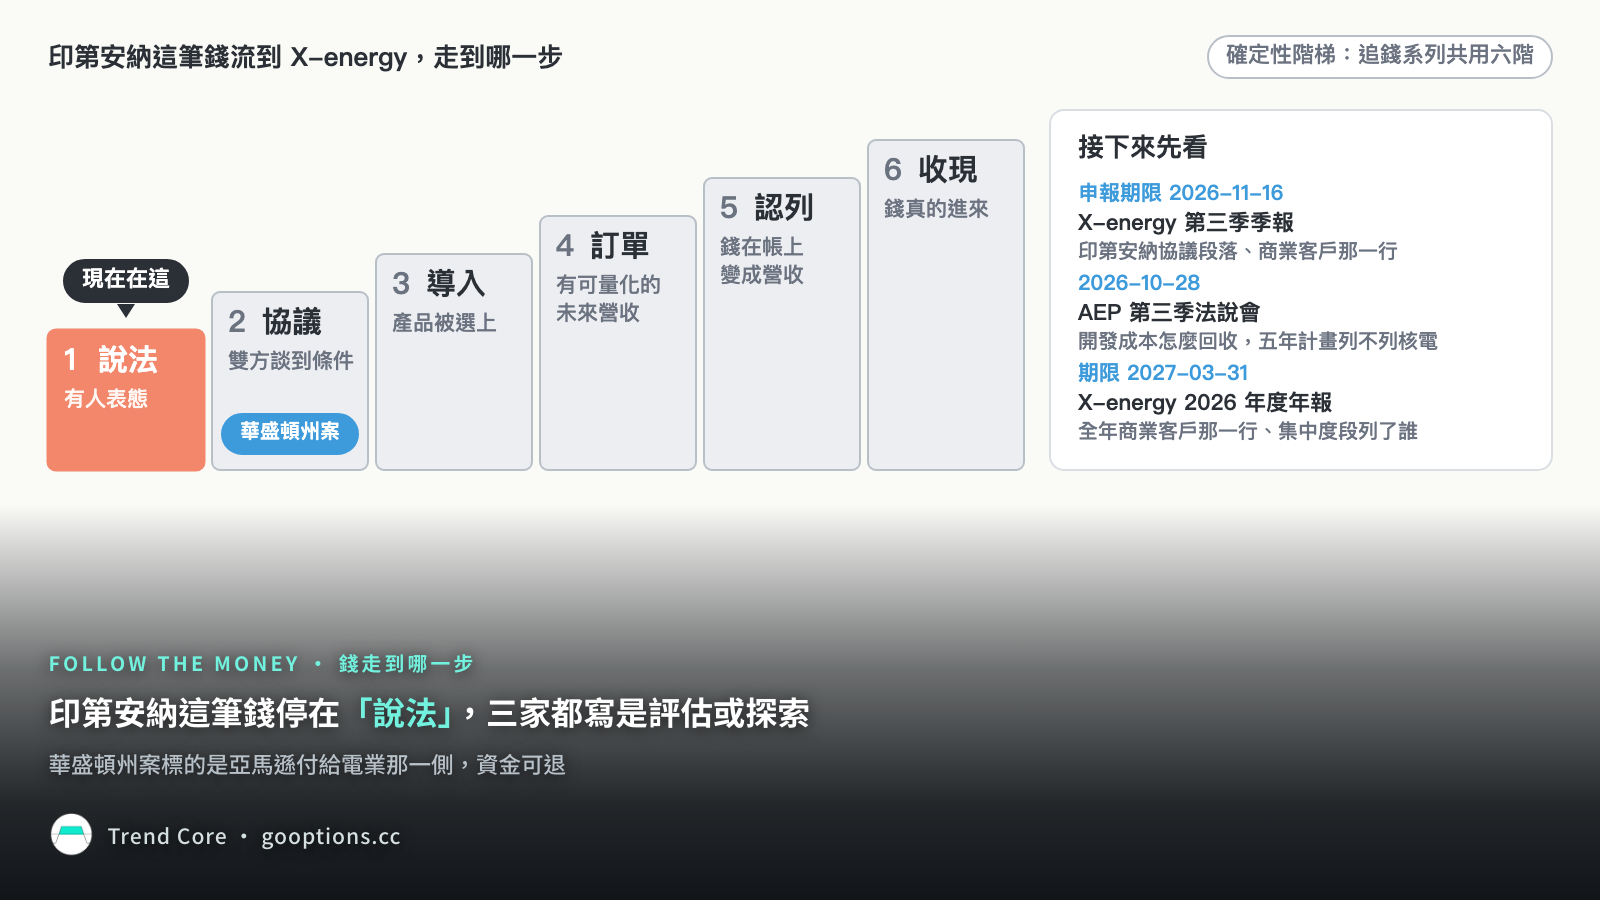Screen dimensions: 1600x900
Task: Select the step 5 認列 card heading
Action: [767, 208]
